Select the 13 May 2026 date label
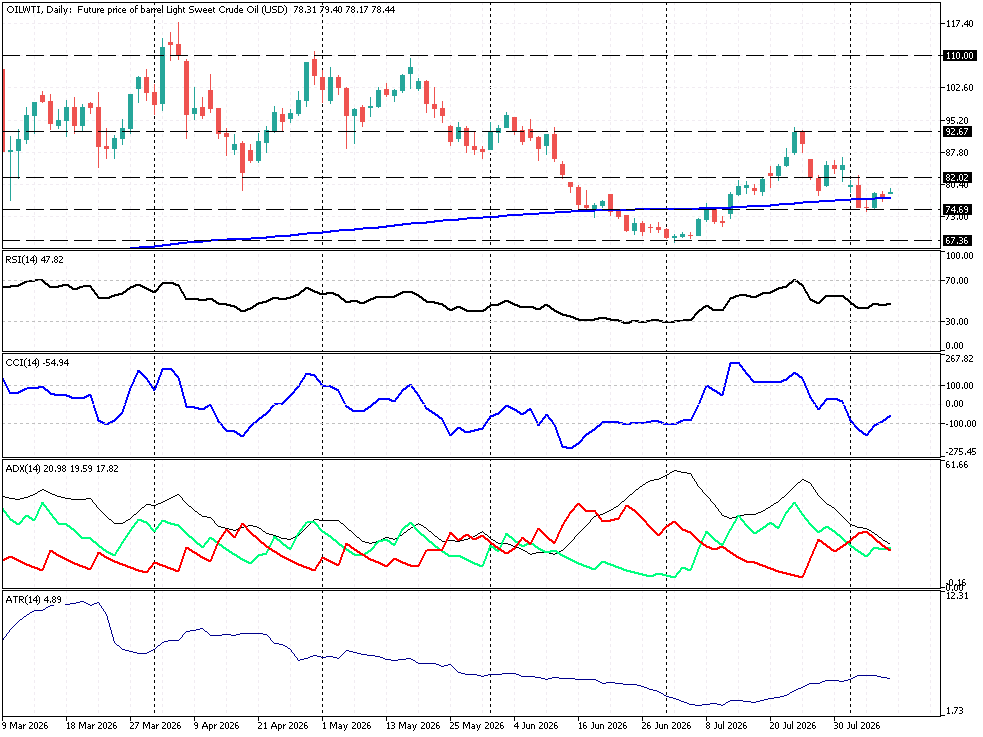 click(x=412, y=726)
